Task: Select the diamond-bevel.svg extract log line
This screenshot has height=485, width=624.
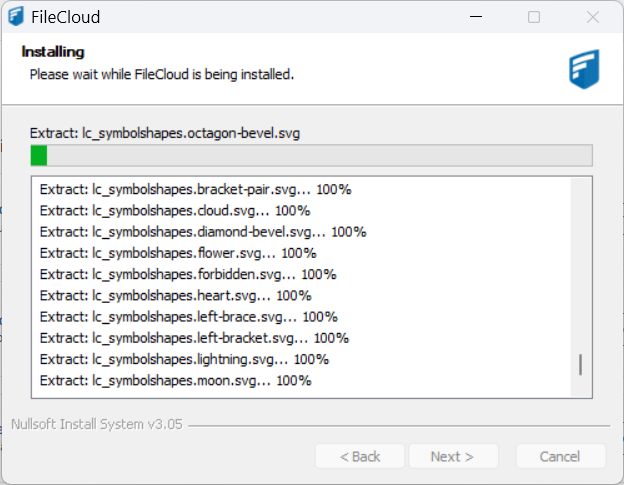Action: pyautogui.click(x=203, y=231)
